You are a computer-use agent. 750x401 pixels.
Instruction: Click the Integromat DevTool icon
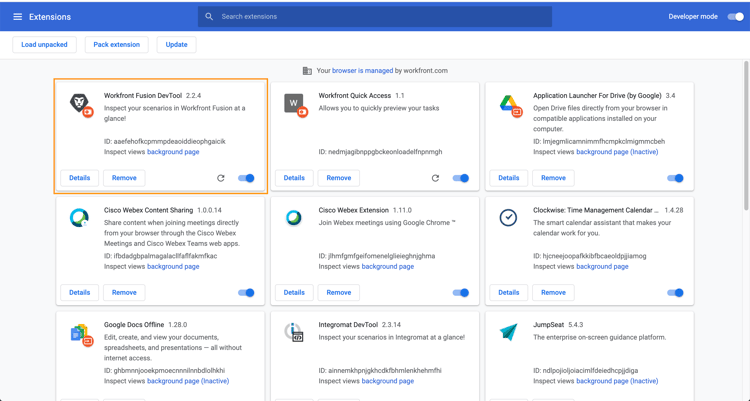click(x=293, y=333)
